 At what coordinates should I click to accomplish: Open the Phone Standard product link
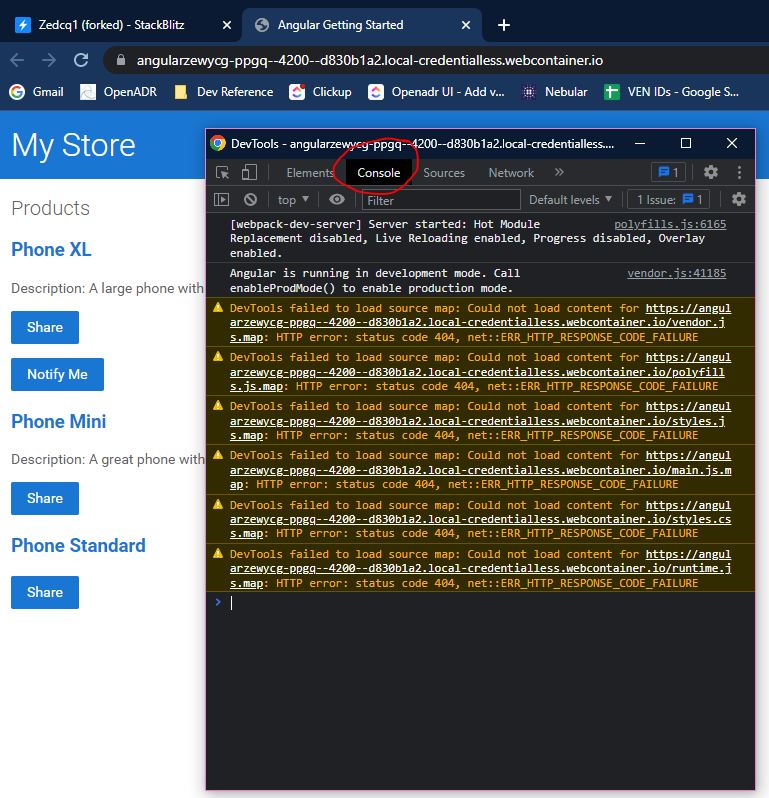[78, 546]
